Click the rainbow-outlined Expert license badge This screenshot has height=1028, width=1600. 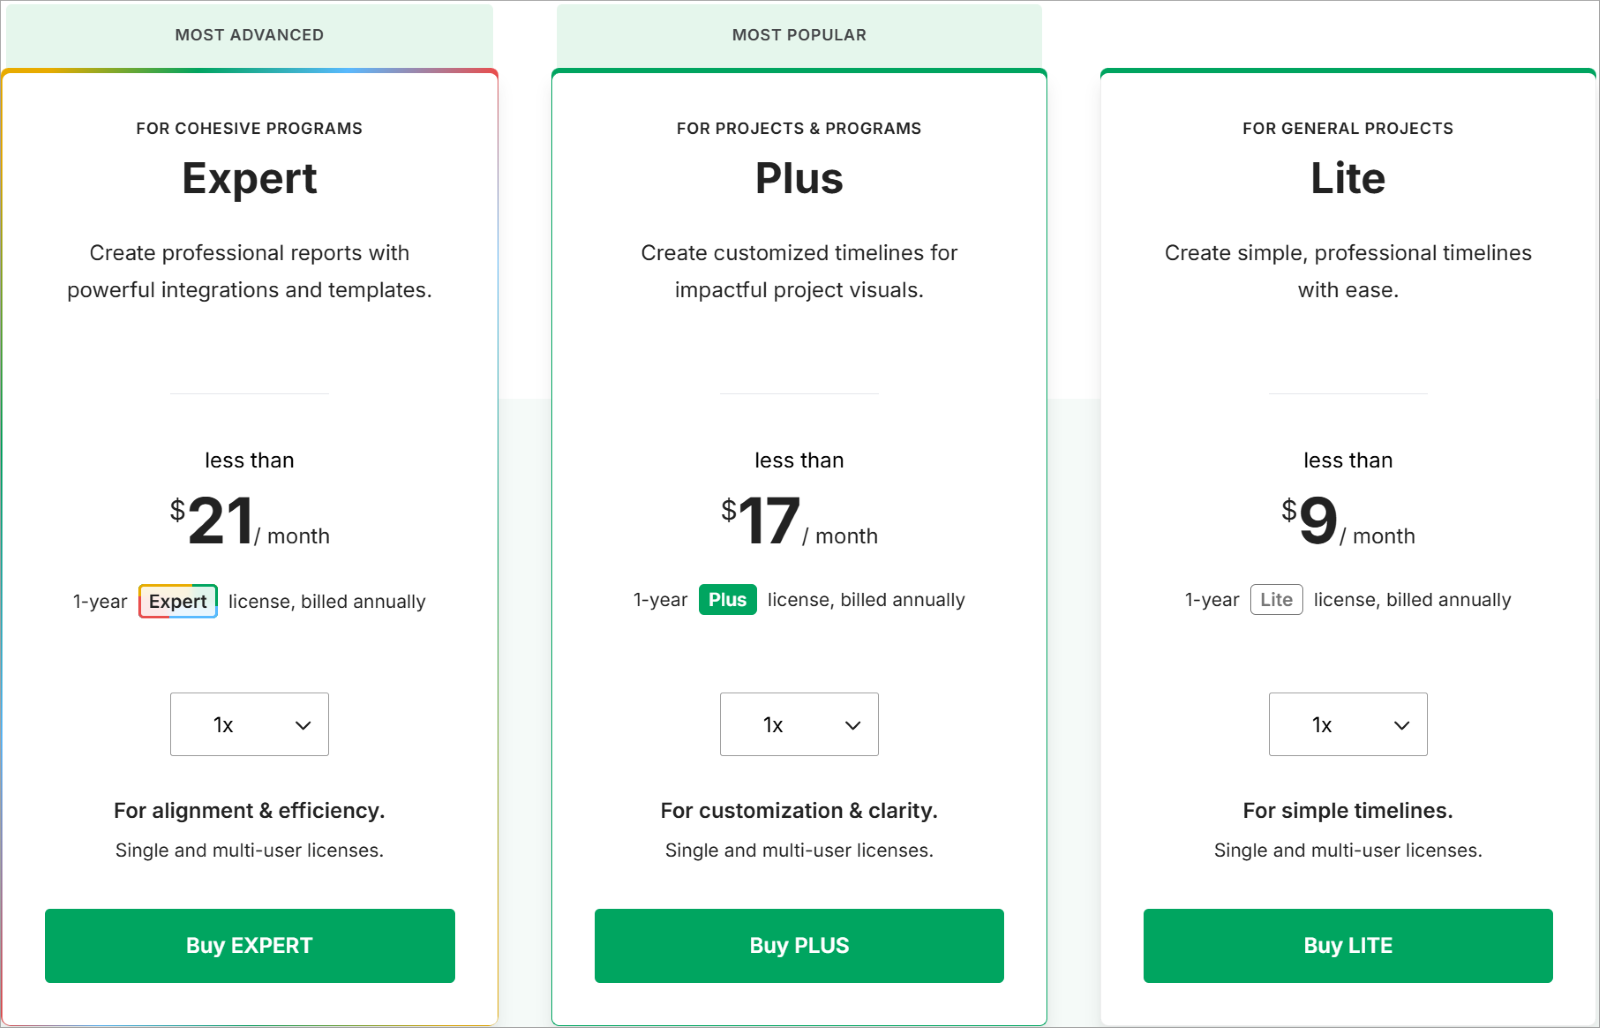(178, 601)
